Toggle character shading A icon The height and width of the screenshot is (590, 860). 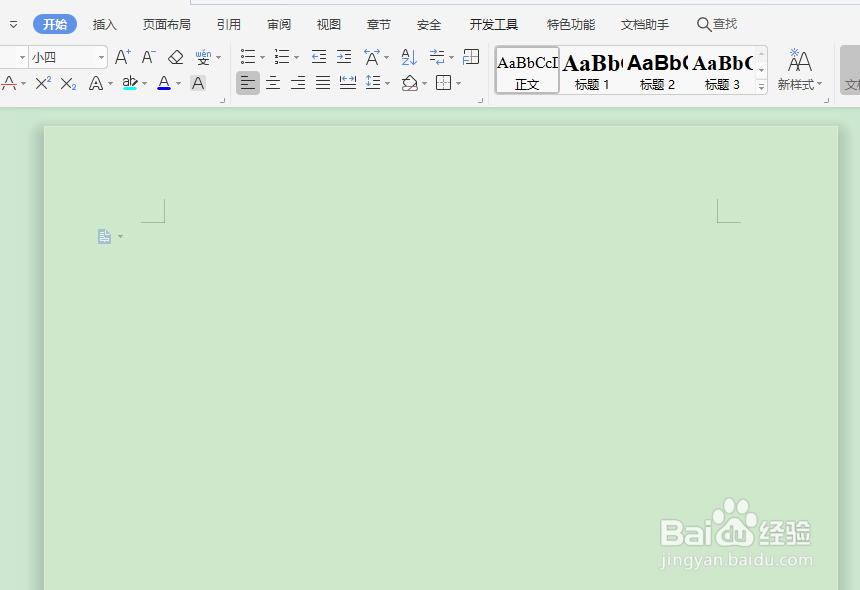pos(198,83)
